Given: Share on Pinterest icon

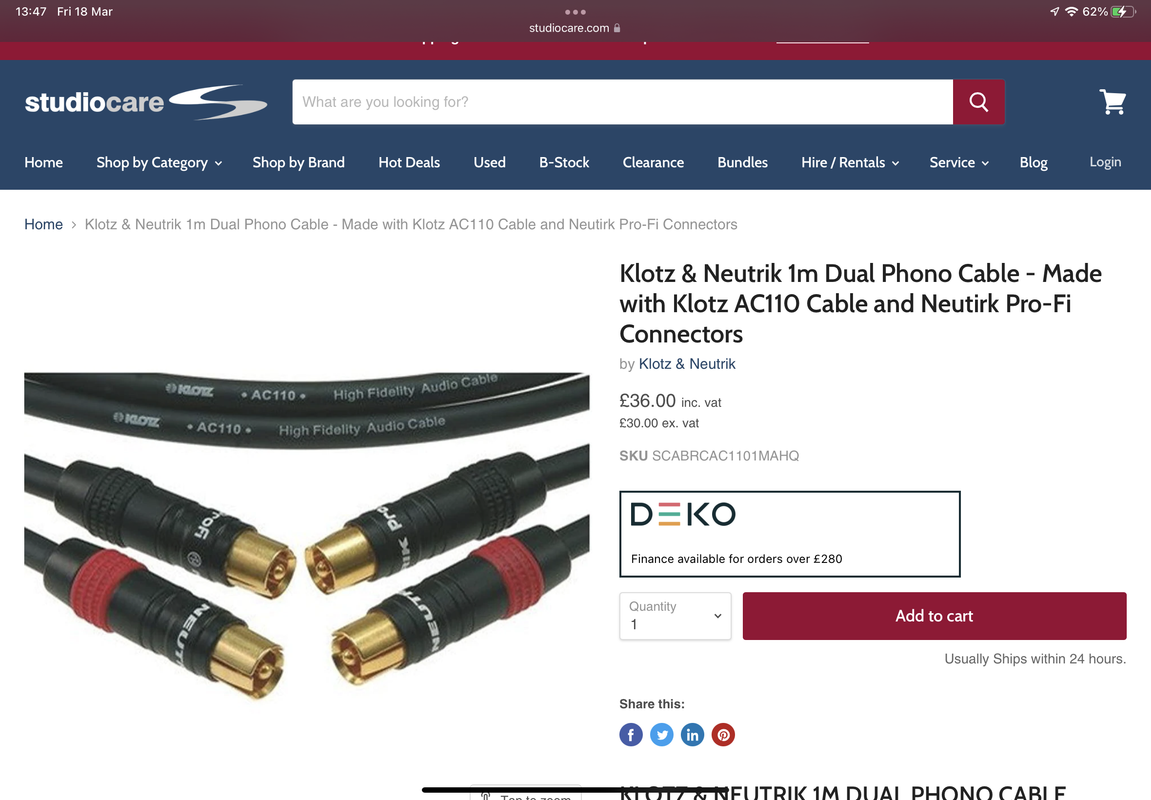Looking at the screenshot, I should tap(723, 735).
